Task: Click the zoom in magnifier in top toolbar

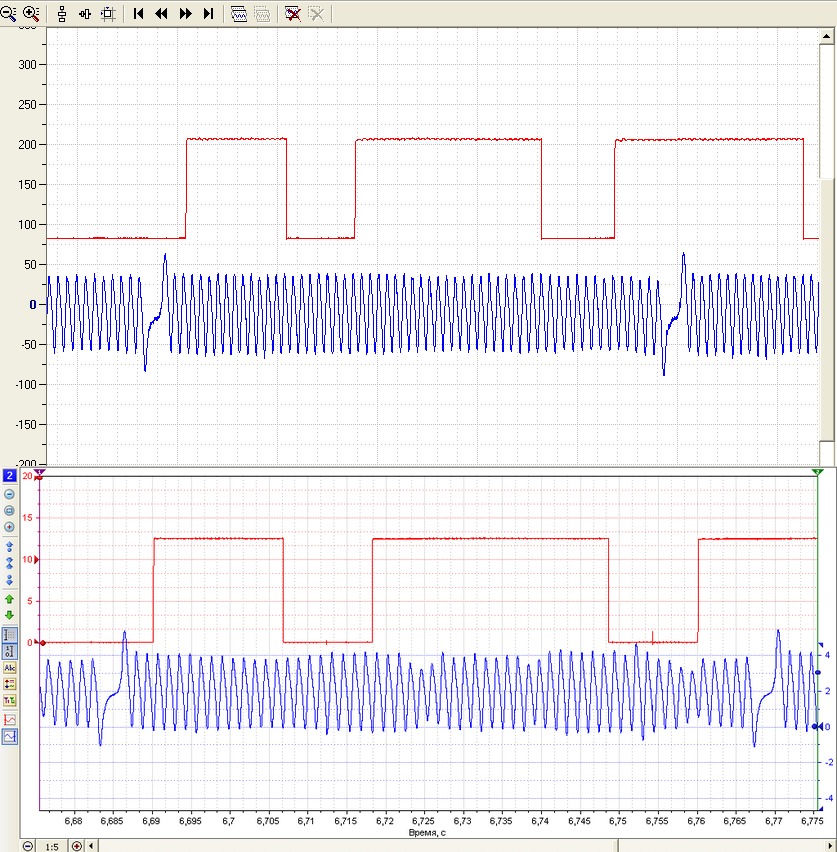Action: click(x=31, y=14)
